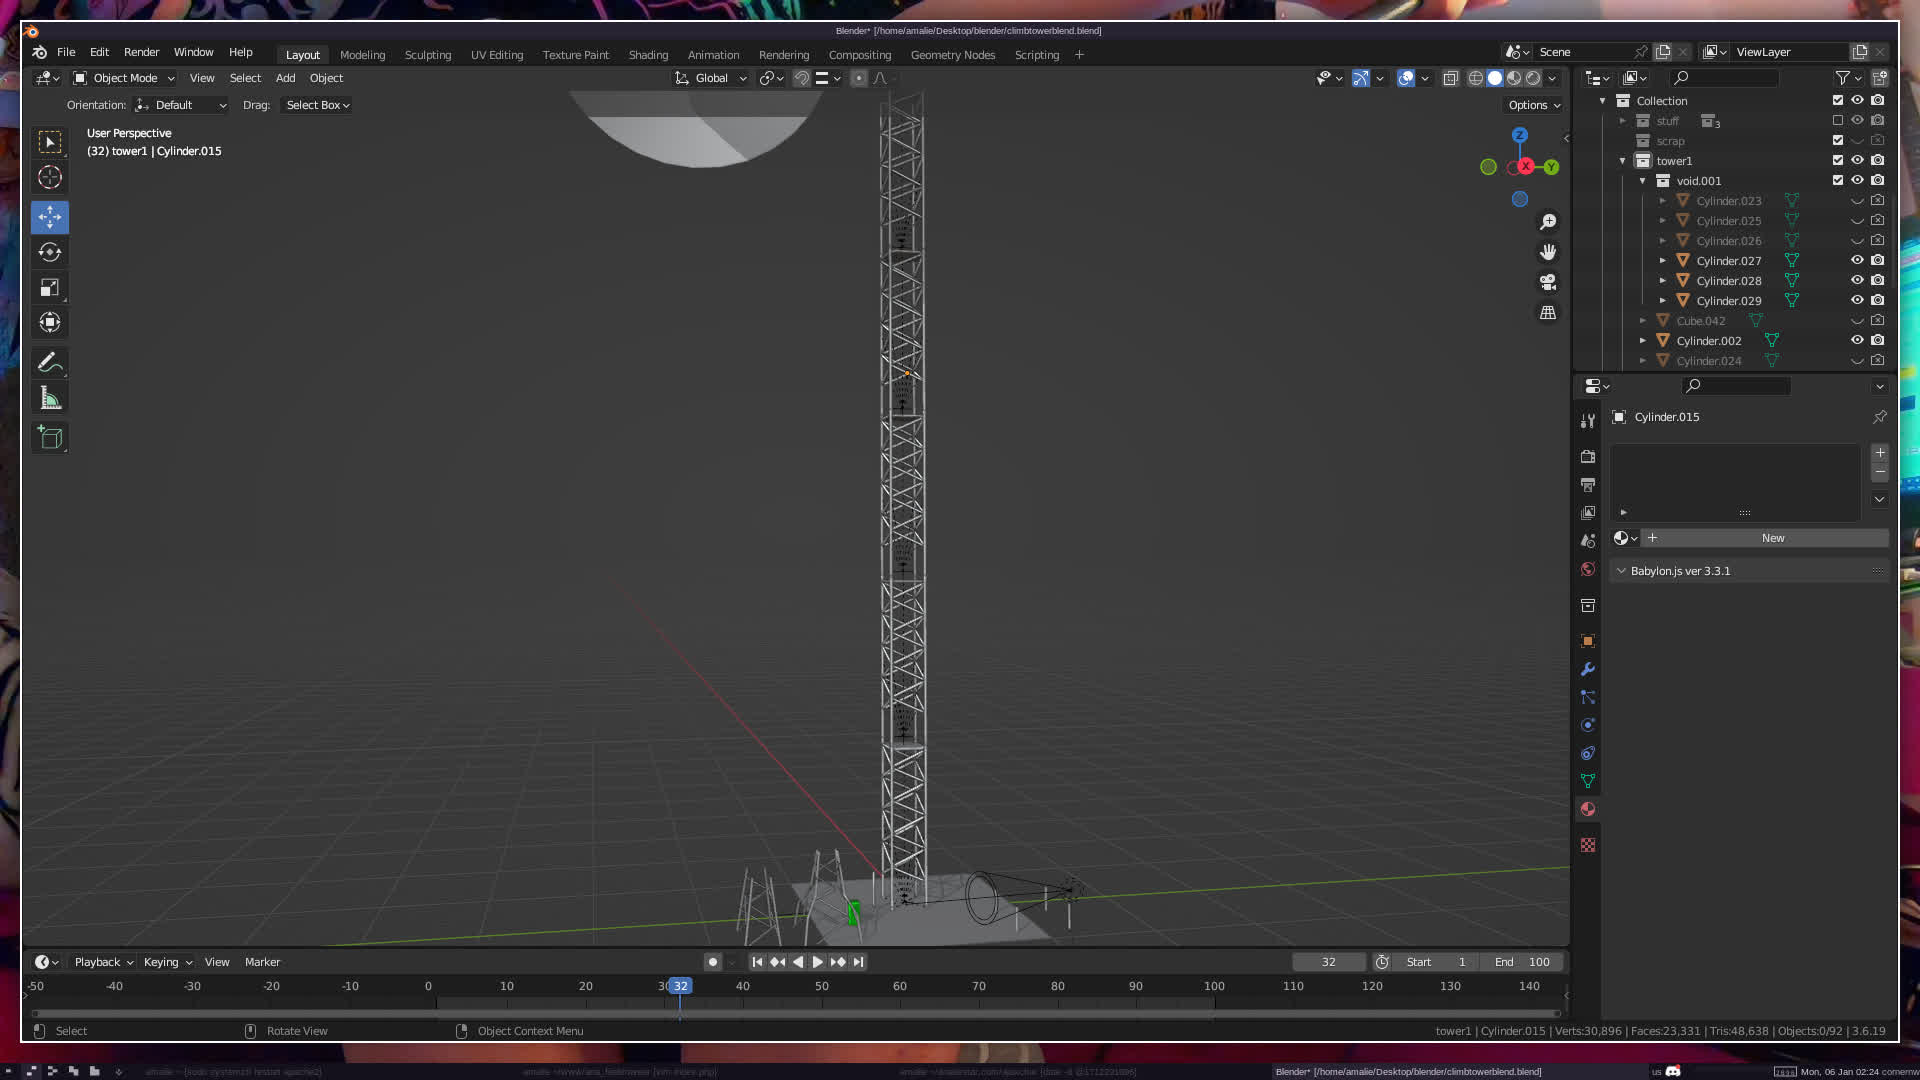
Task: Uncheck the tower1 collection checkbox
Action: [1838, 160]
